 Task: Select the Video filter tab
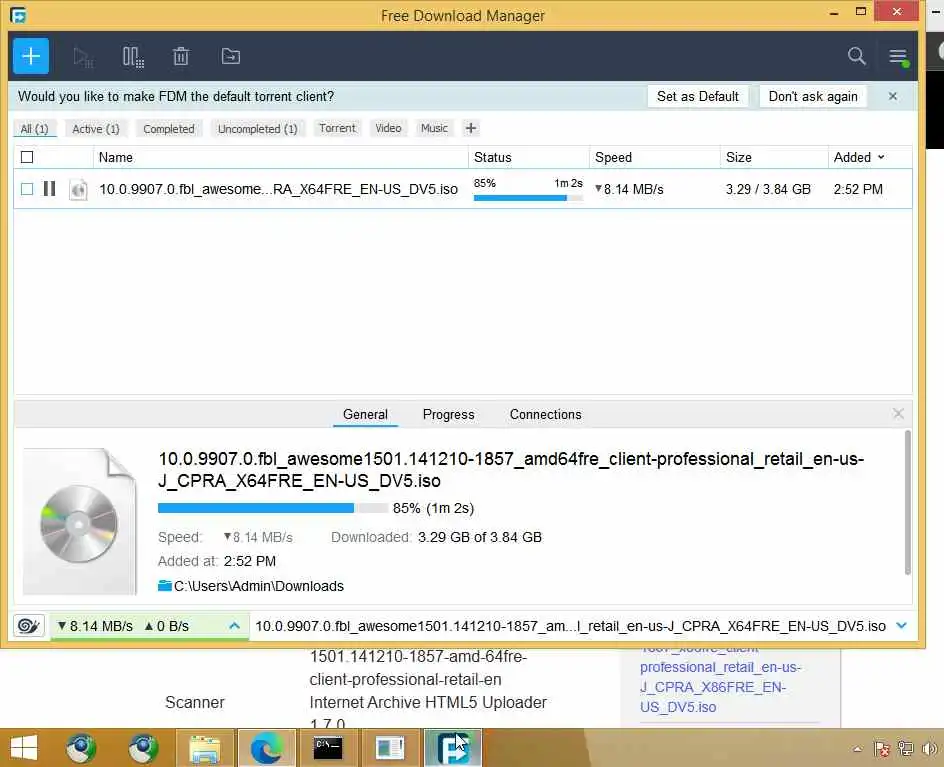[x=388, y=128]
